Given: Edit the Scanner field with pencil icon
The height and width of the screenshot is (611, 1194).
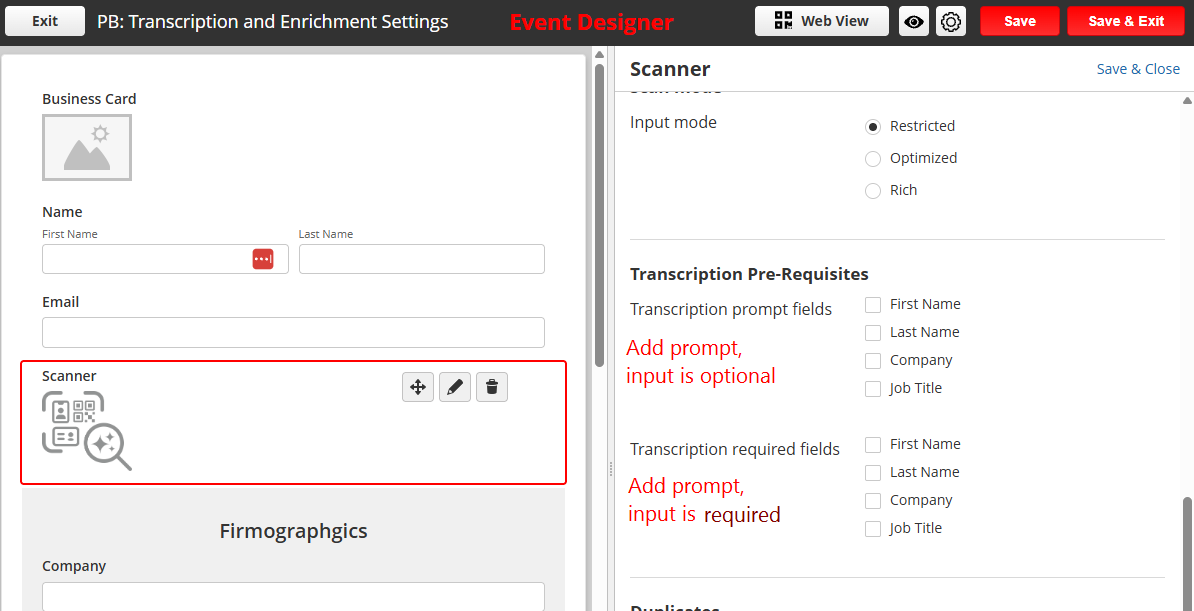Looking at the screenshot, I should [x=455, y=387].
